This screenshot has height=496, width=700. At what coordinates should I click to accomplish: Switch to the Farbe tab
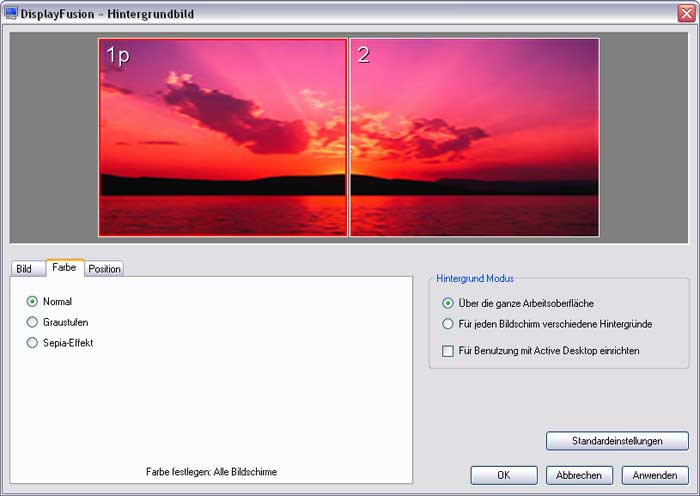coord(64,267)
